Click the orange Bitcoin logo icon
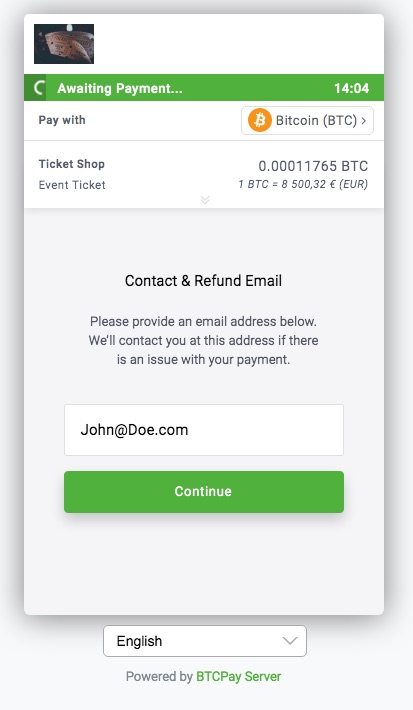Image resolution: width=413 pixels, height=710 pixels. coord(259,120)
